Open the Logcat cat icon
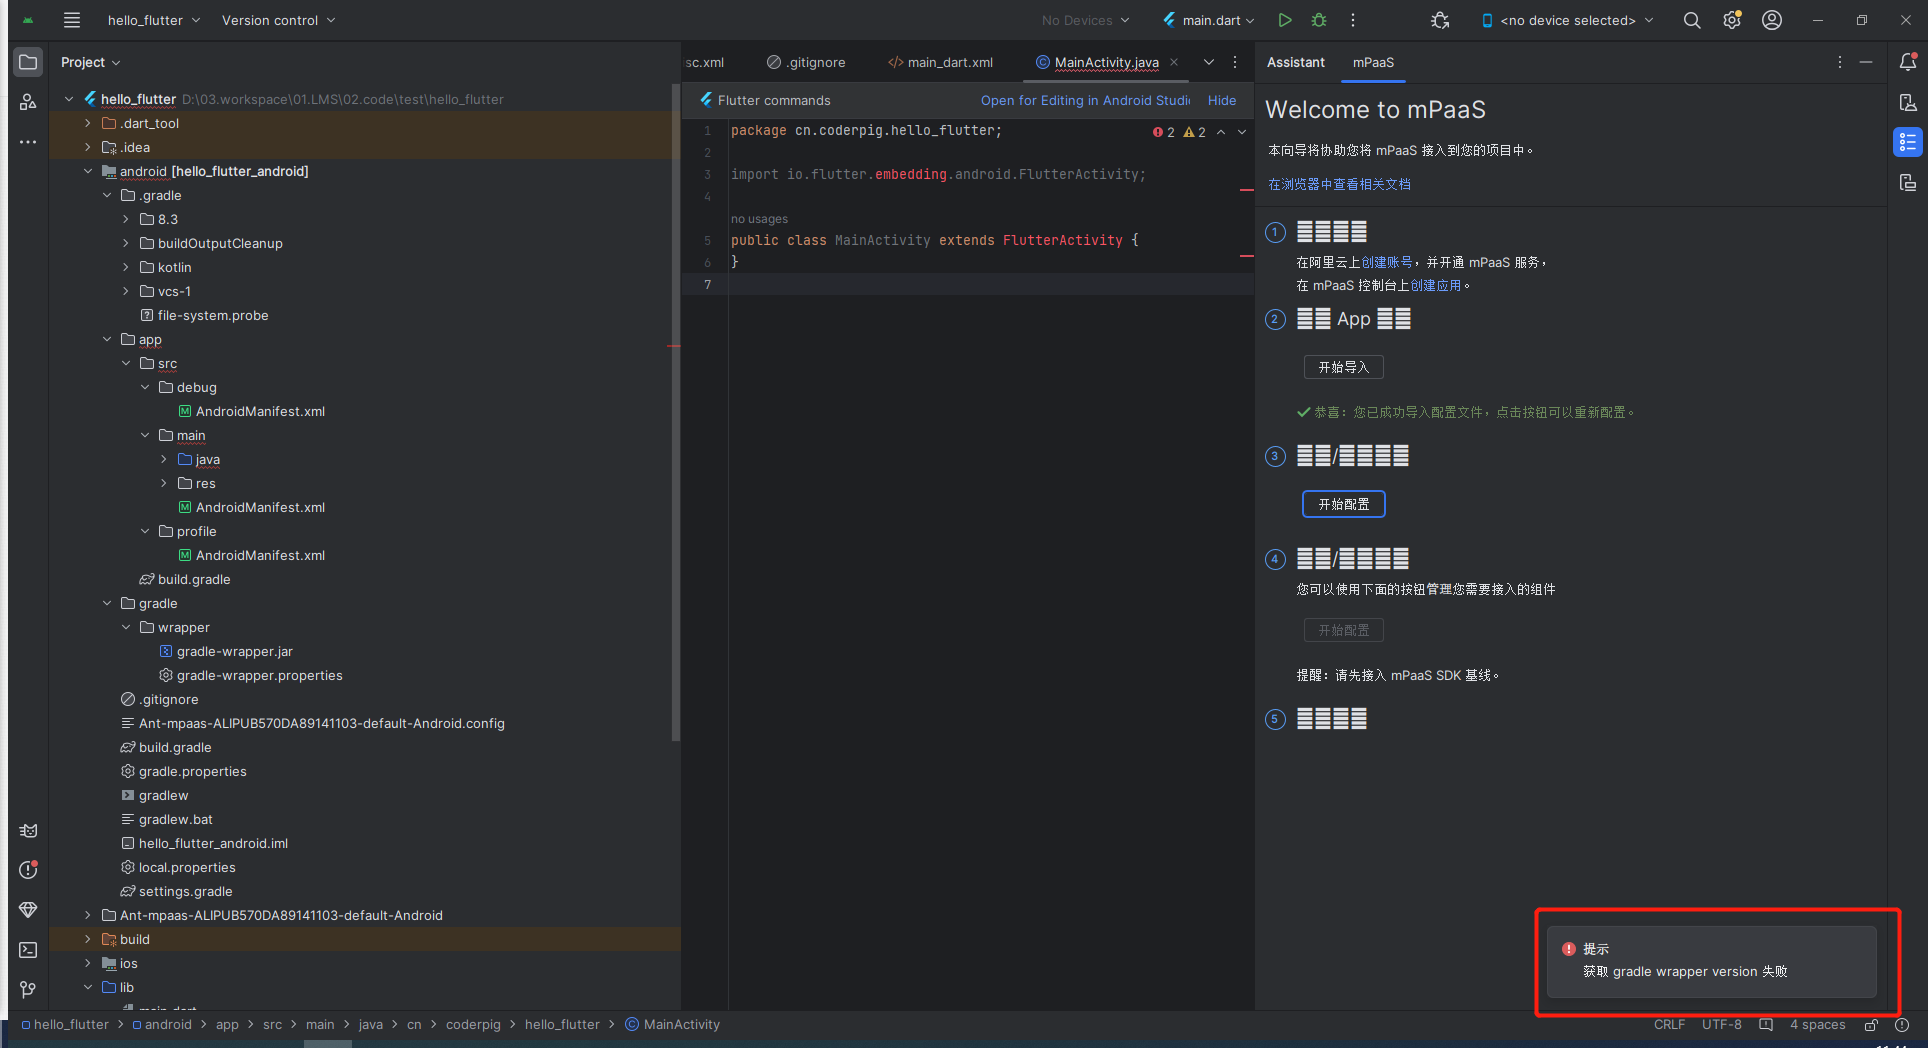The height and width of the screenshot is (1048, 1928). [x=28, y=830]
